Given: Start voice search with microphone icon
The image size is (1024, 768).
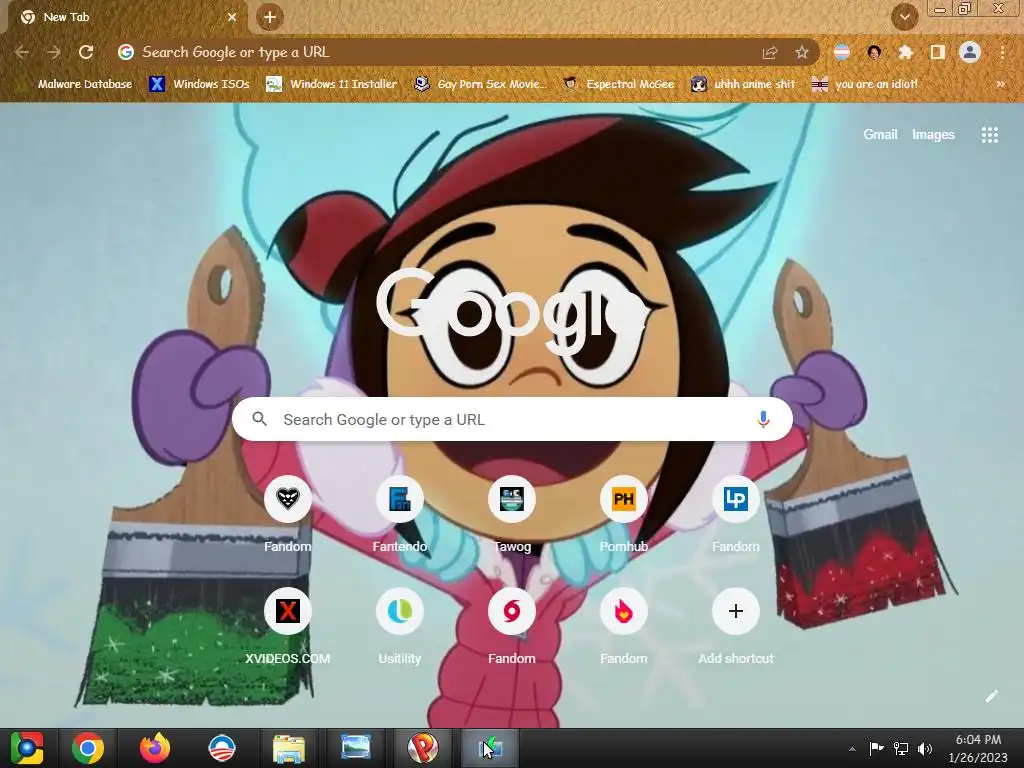Looking at the screenshot, I should tap(763, 419).
